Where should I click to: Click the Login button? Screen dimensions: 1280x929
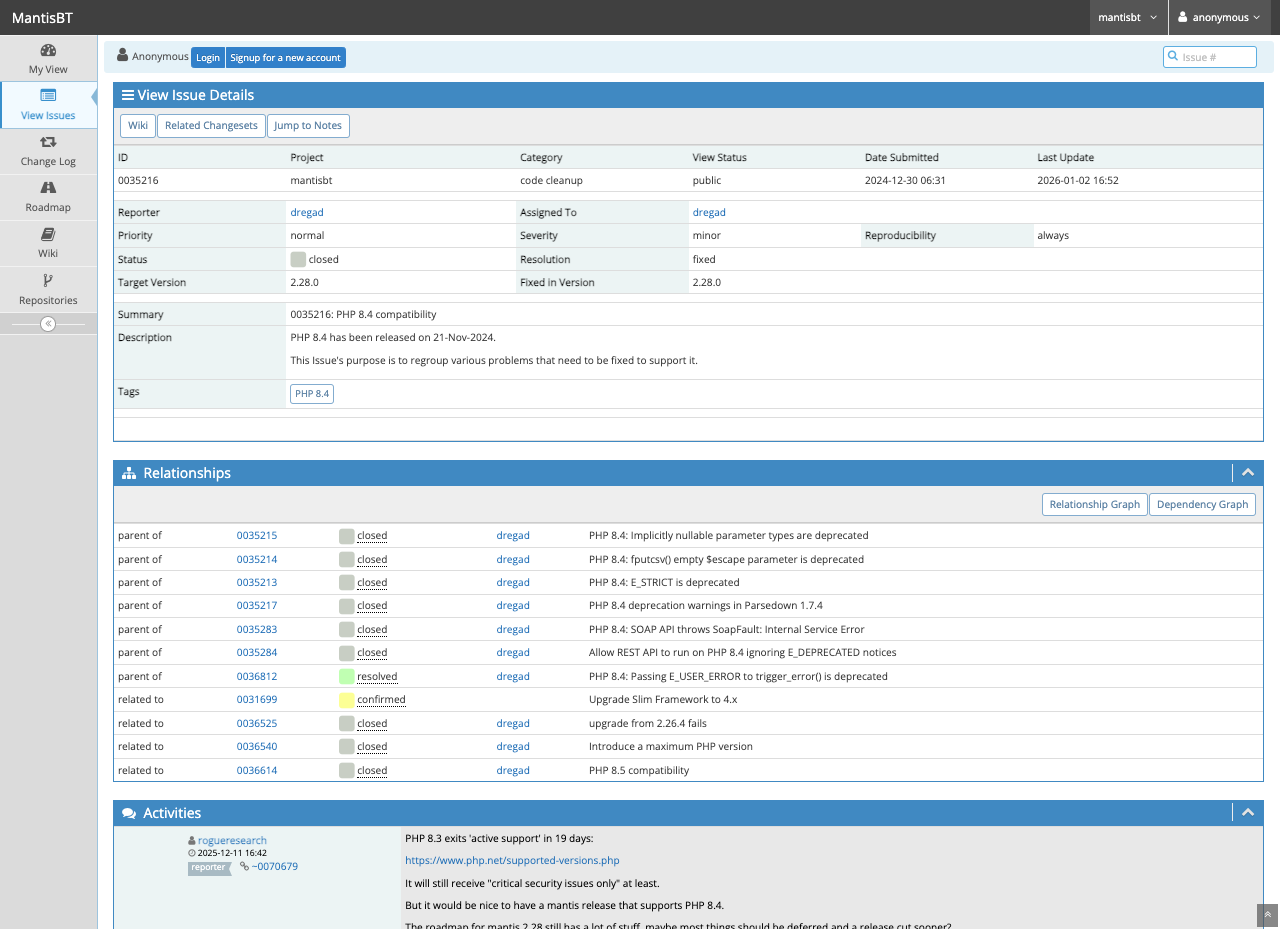point(208,58)
